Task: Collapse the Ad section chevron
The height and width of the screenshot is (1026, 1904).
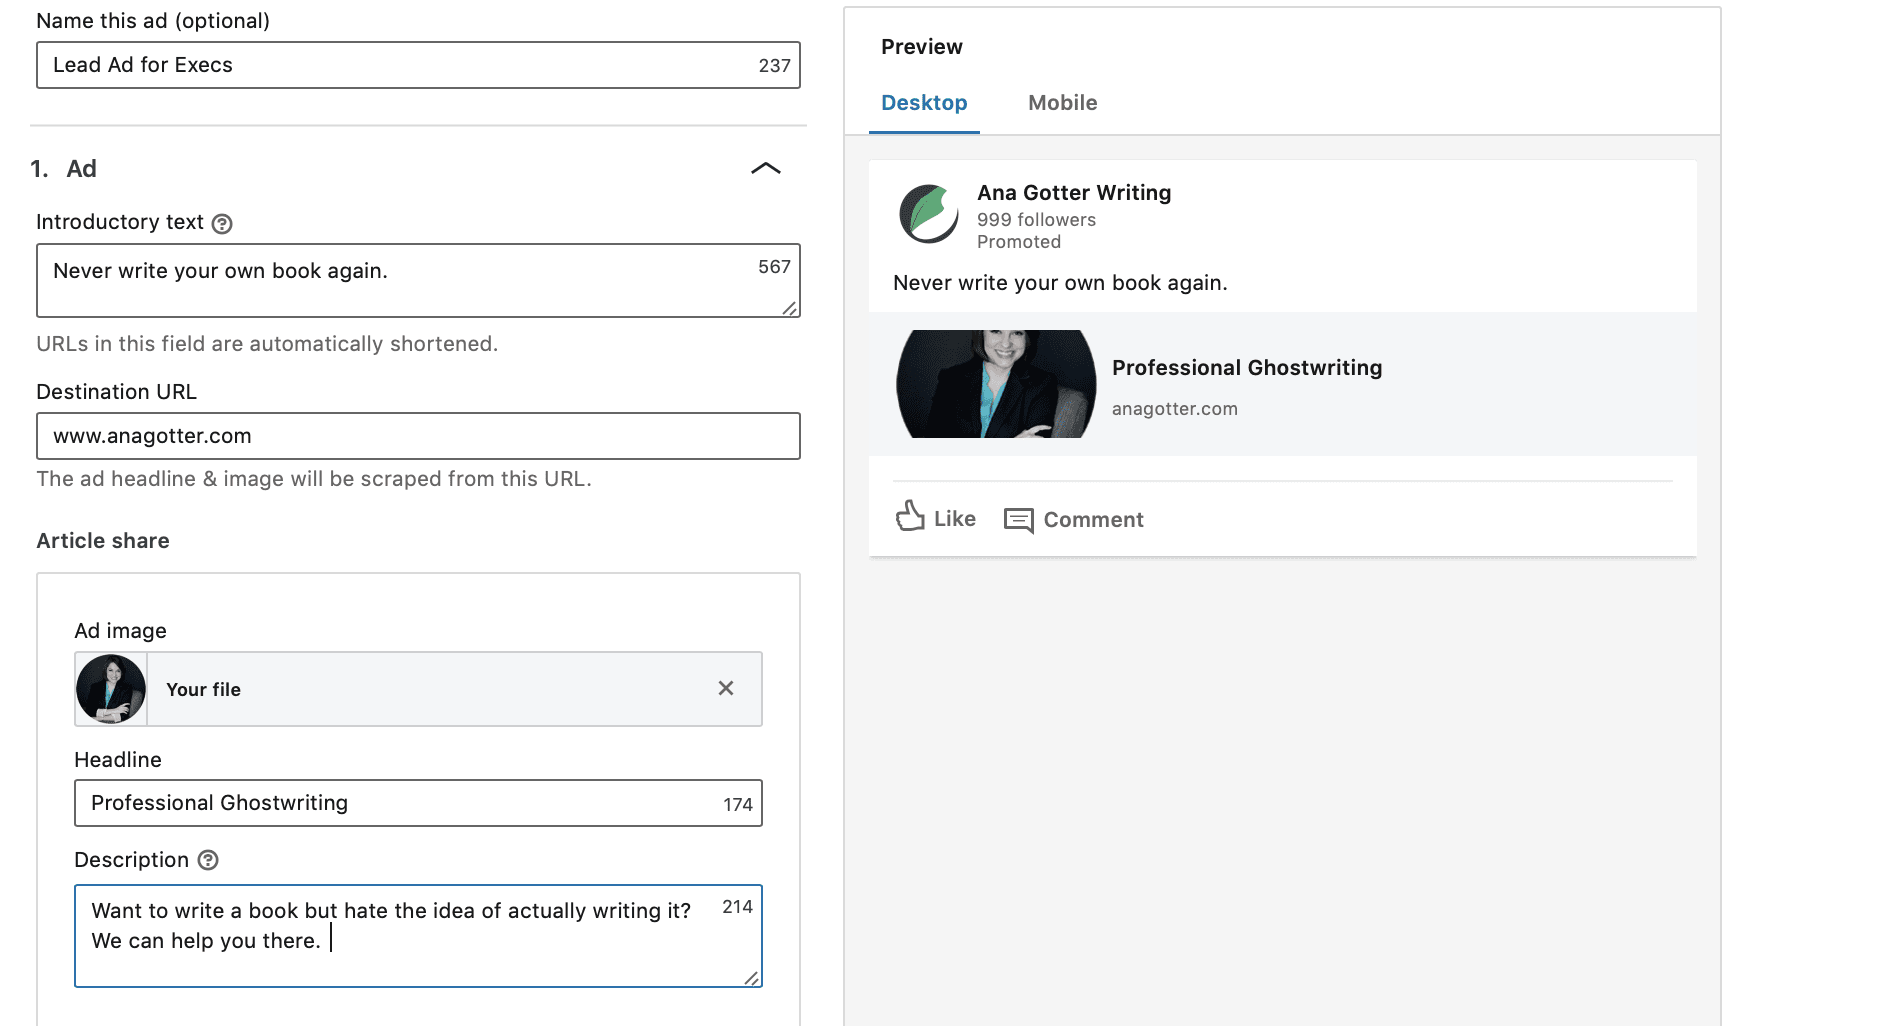Action: (766, 169)
